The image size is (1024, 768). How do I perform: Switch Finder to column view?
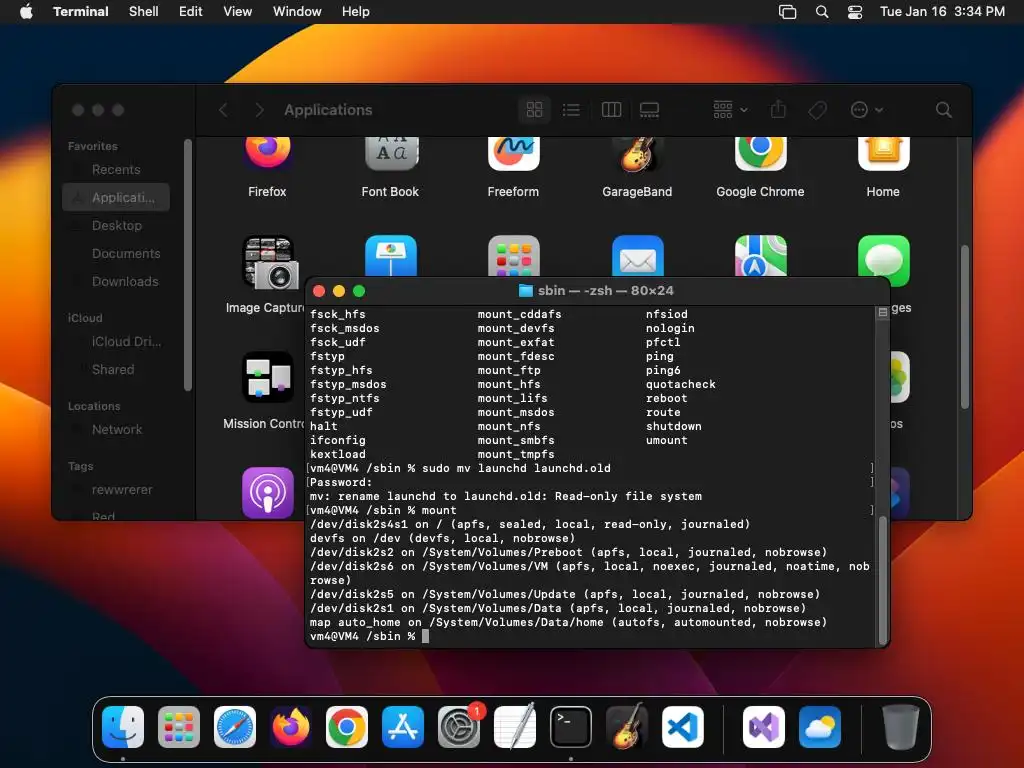[x=611, y=110]
